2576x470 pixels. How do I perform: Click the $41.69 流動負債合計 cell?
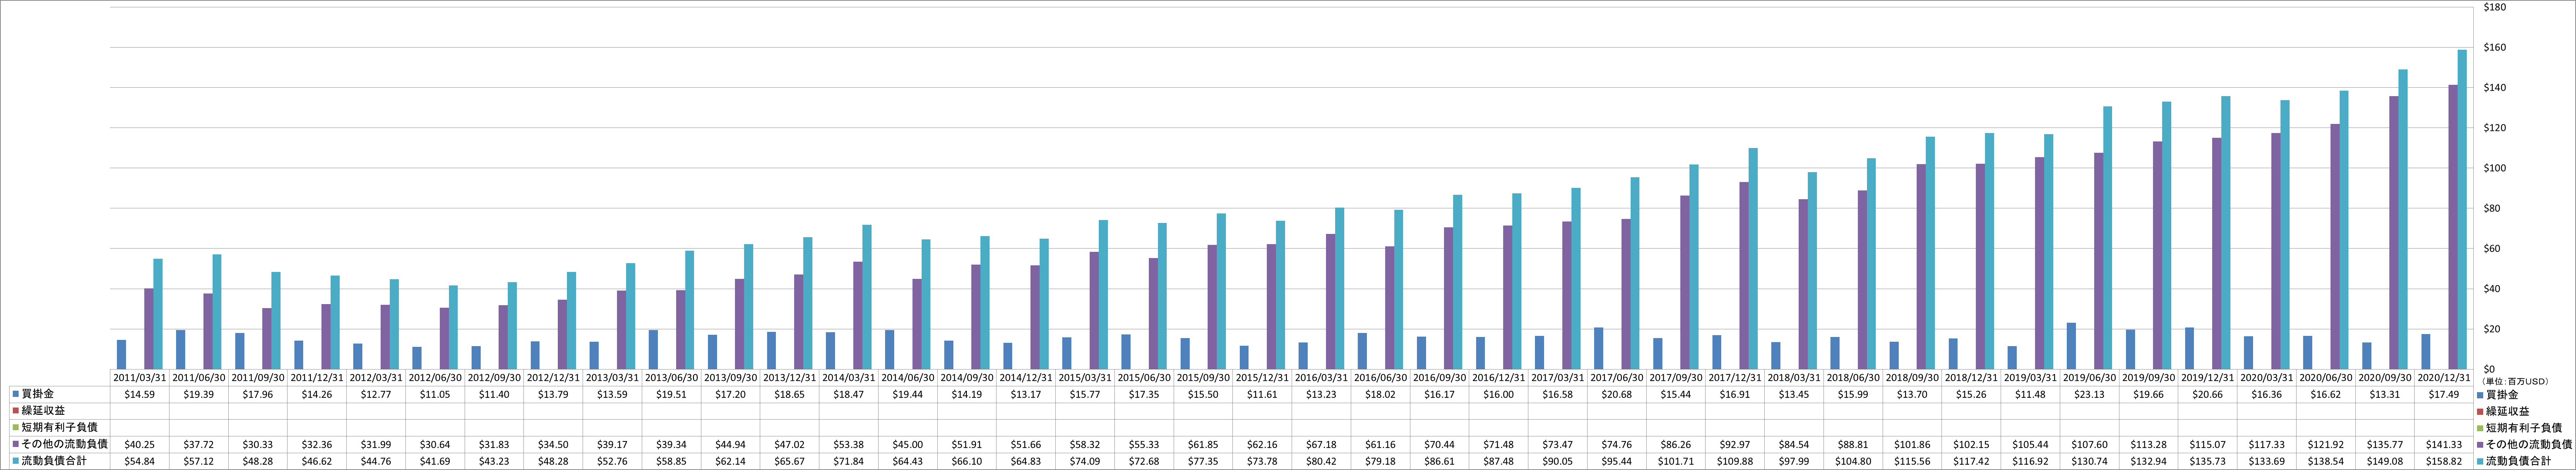(435, 460)
